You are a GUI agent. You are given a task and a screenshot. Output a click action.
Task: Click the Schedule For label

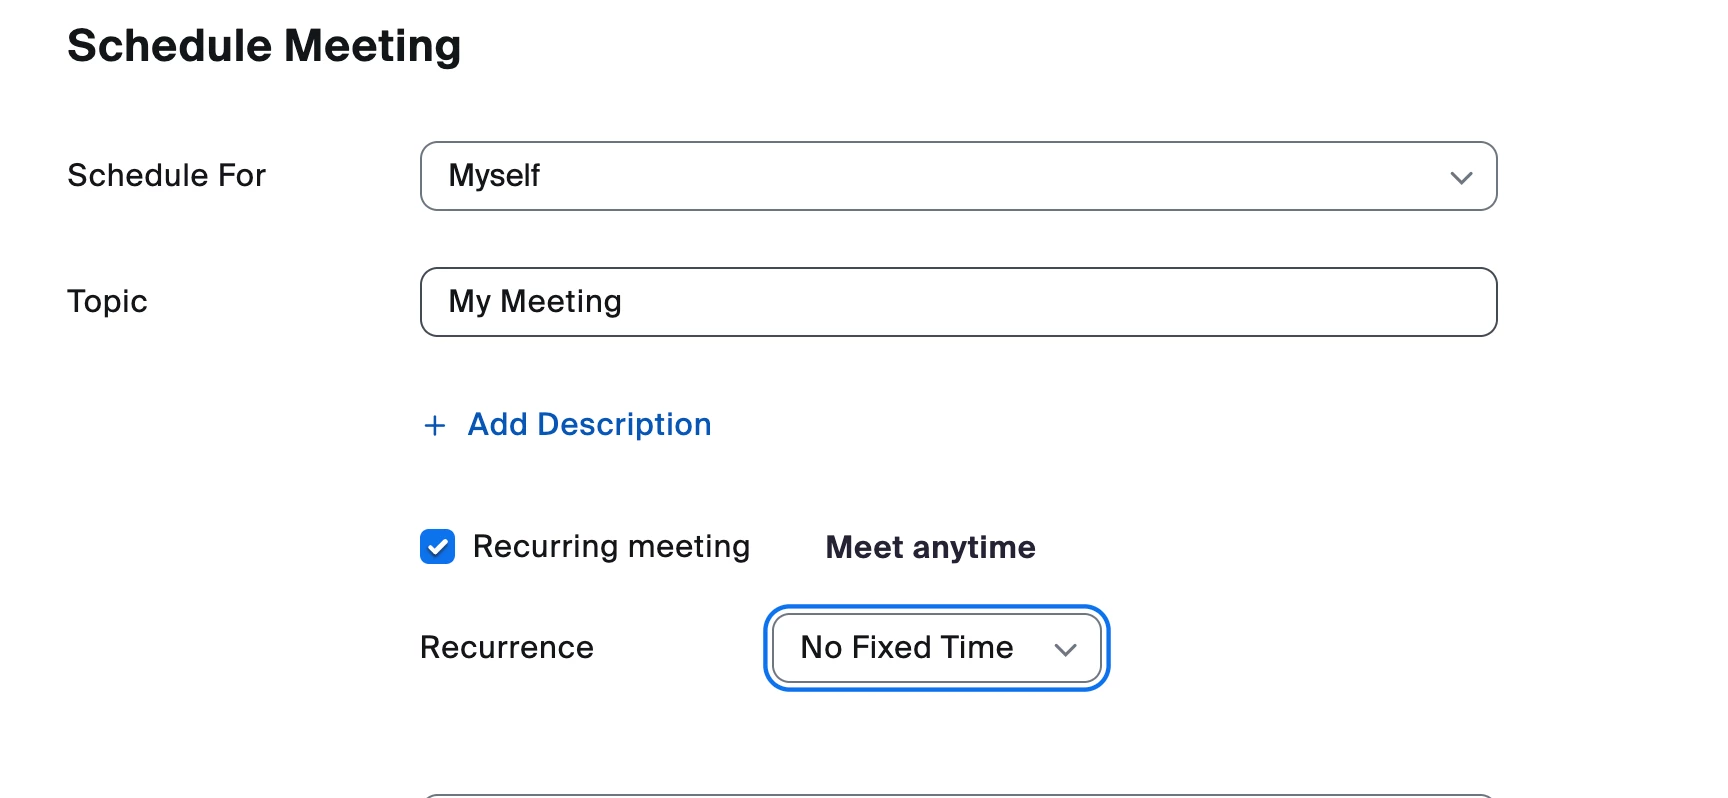pos(166,176)
